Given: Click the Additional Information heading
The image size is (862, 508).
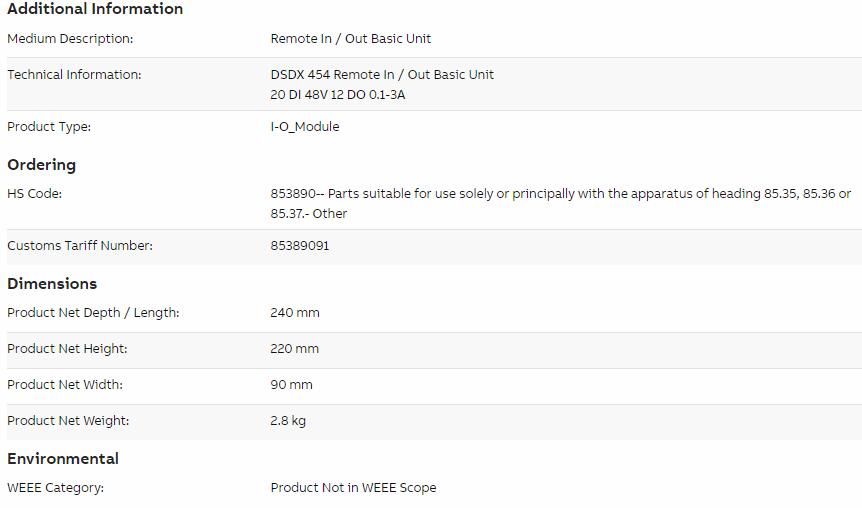Looking at the screenshot, I should (95, 9).
